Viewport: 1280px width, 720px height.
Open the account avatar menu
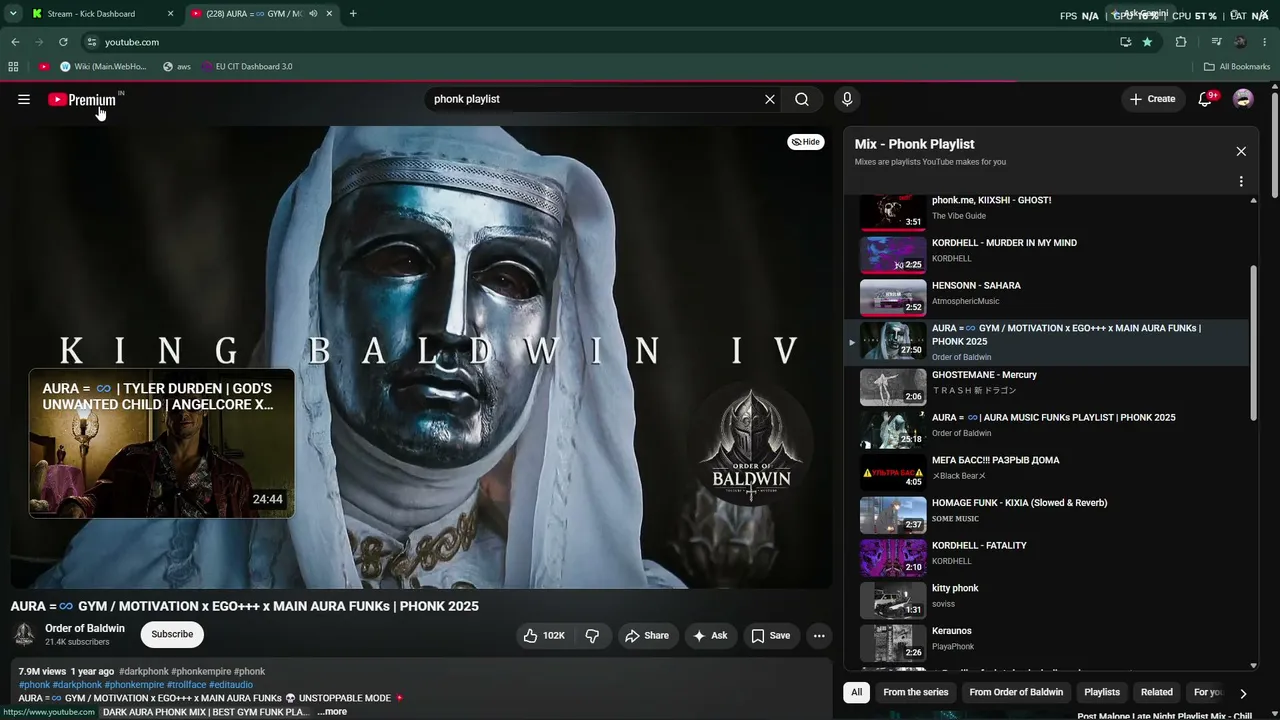1243,99
